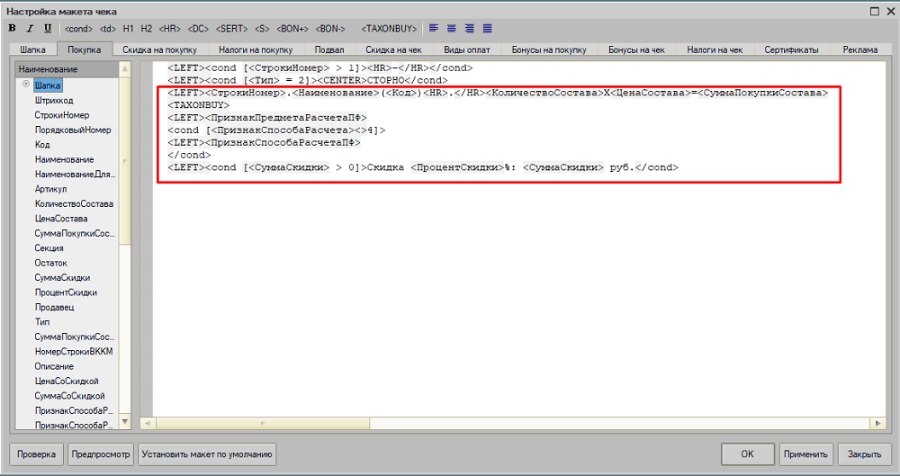Click the Закрыть button
Image resolution: width=900 pixels, height=476 pixels.
coord(864,454)
